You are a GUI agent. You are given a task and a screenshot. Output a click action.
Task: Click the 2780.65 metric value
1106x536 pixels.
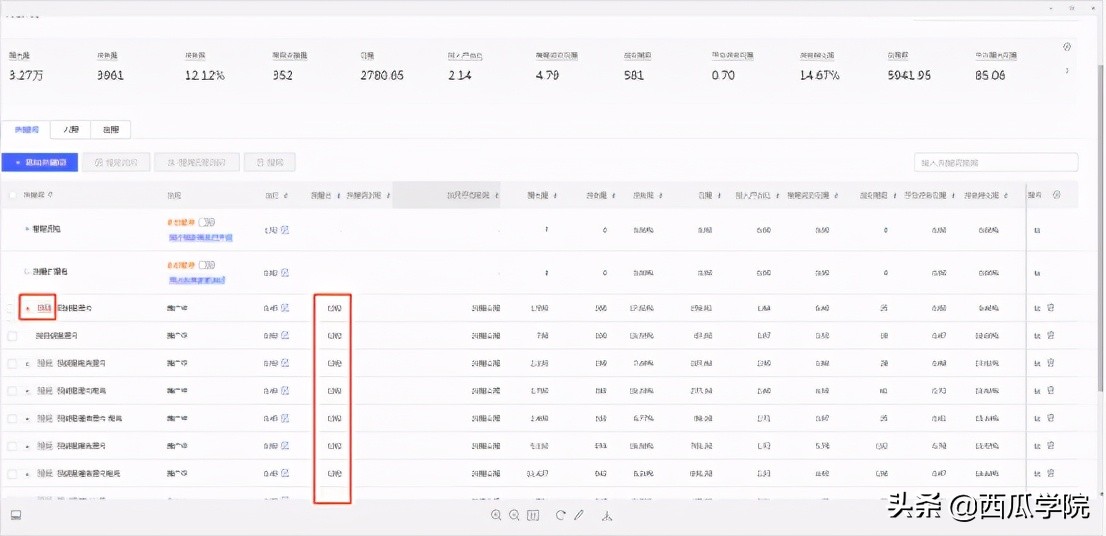382,75
